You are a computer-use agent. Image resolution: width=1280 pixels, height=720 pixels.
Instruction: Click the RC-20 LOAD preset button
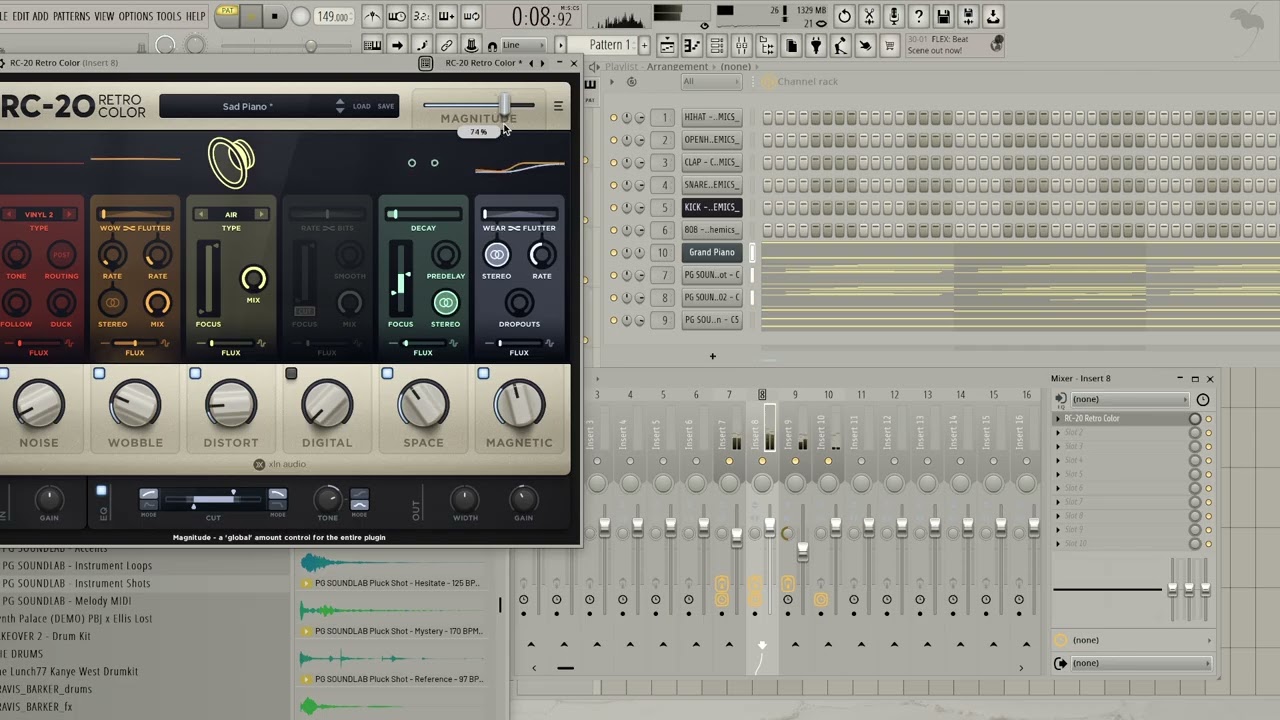pyautogui.click(x=361, y=106)
